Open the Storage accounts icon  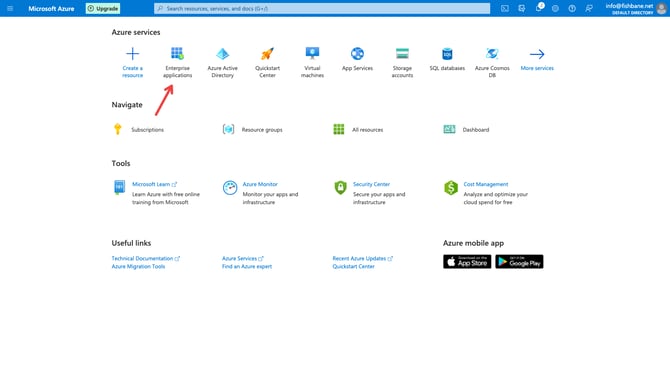(402, 54)
